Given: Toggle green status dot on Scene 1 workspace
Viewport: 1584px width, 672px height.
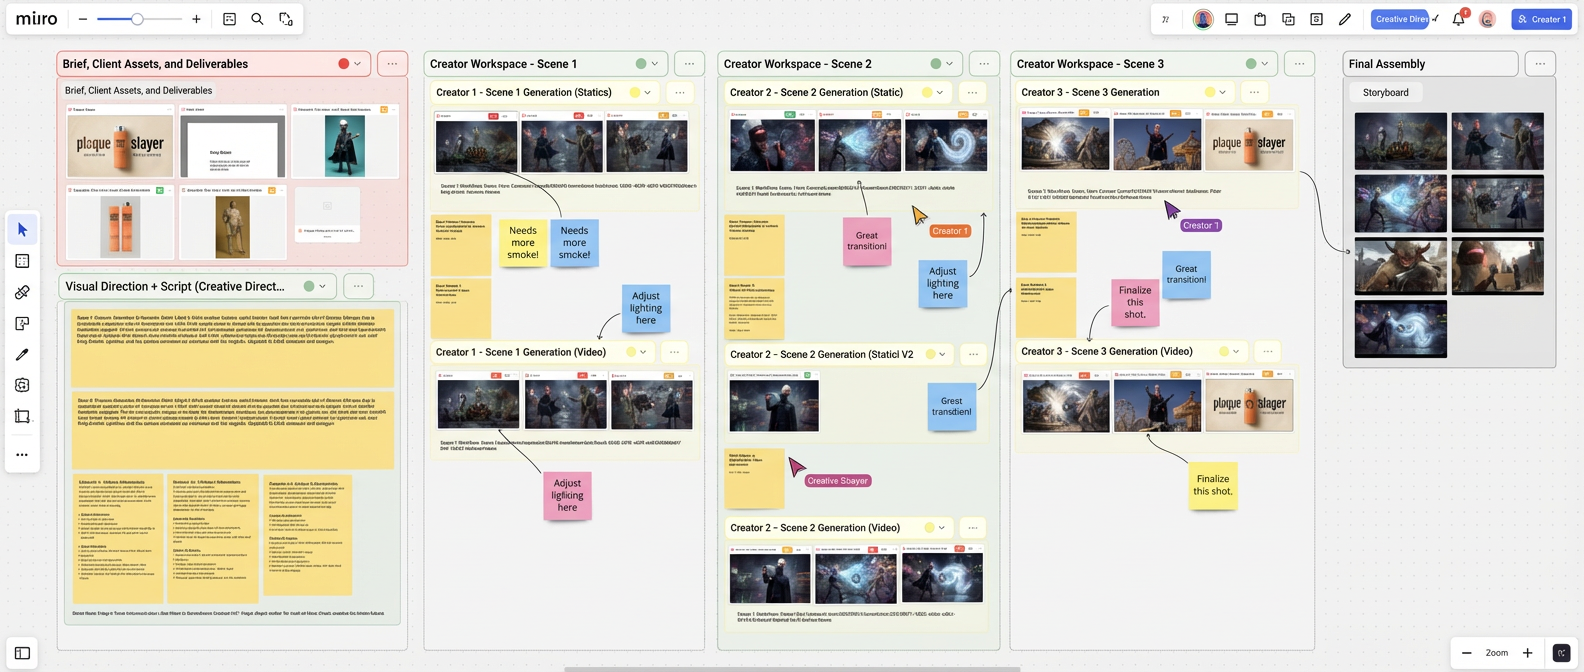Looking at the screenshot, I should click(641, 64).
